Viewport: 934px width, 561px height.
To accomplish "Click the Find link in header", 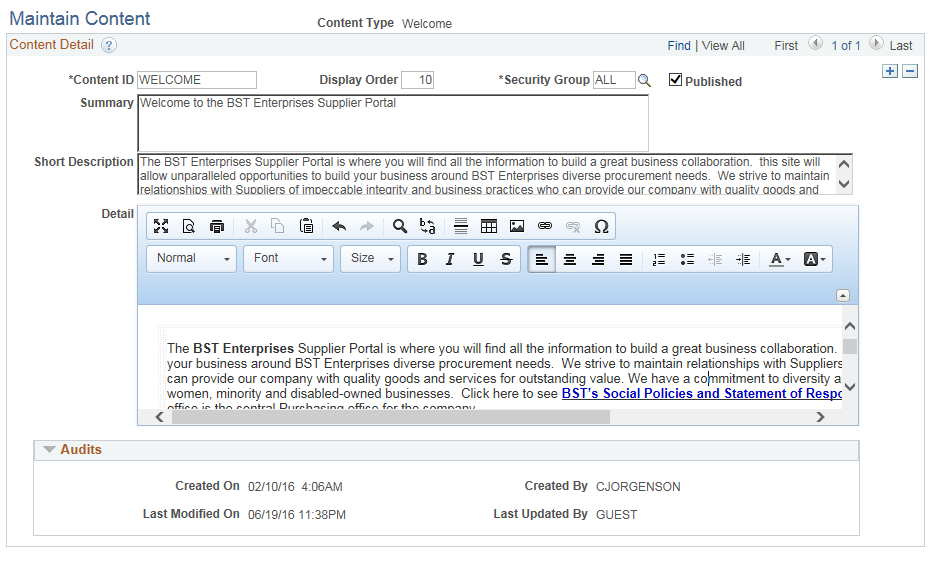I will pyautogui.click(x=679, y=46).
